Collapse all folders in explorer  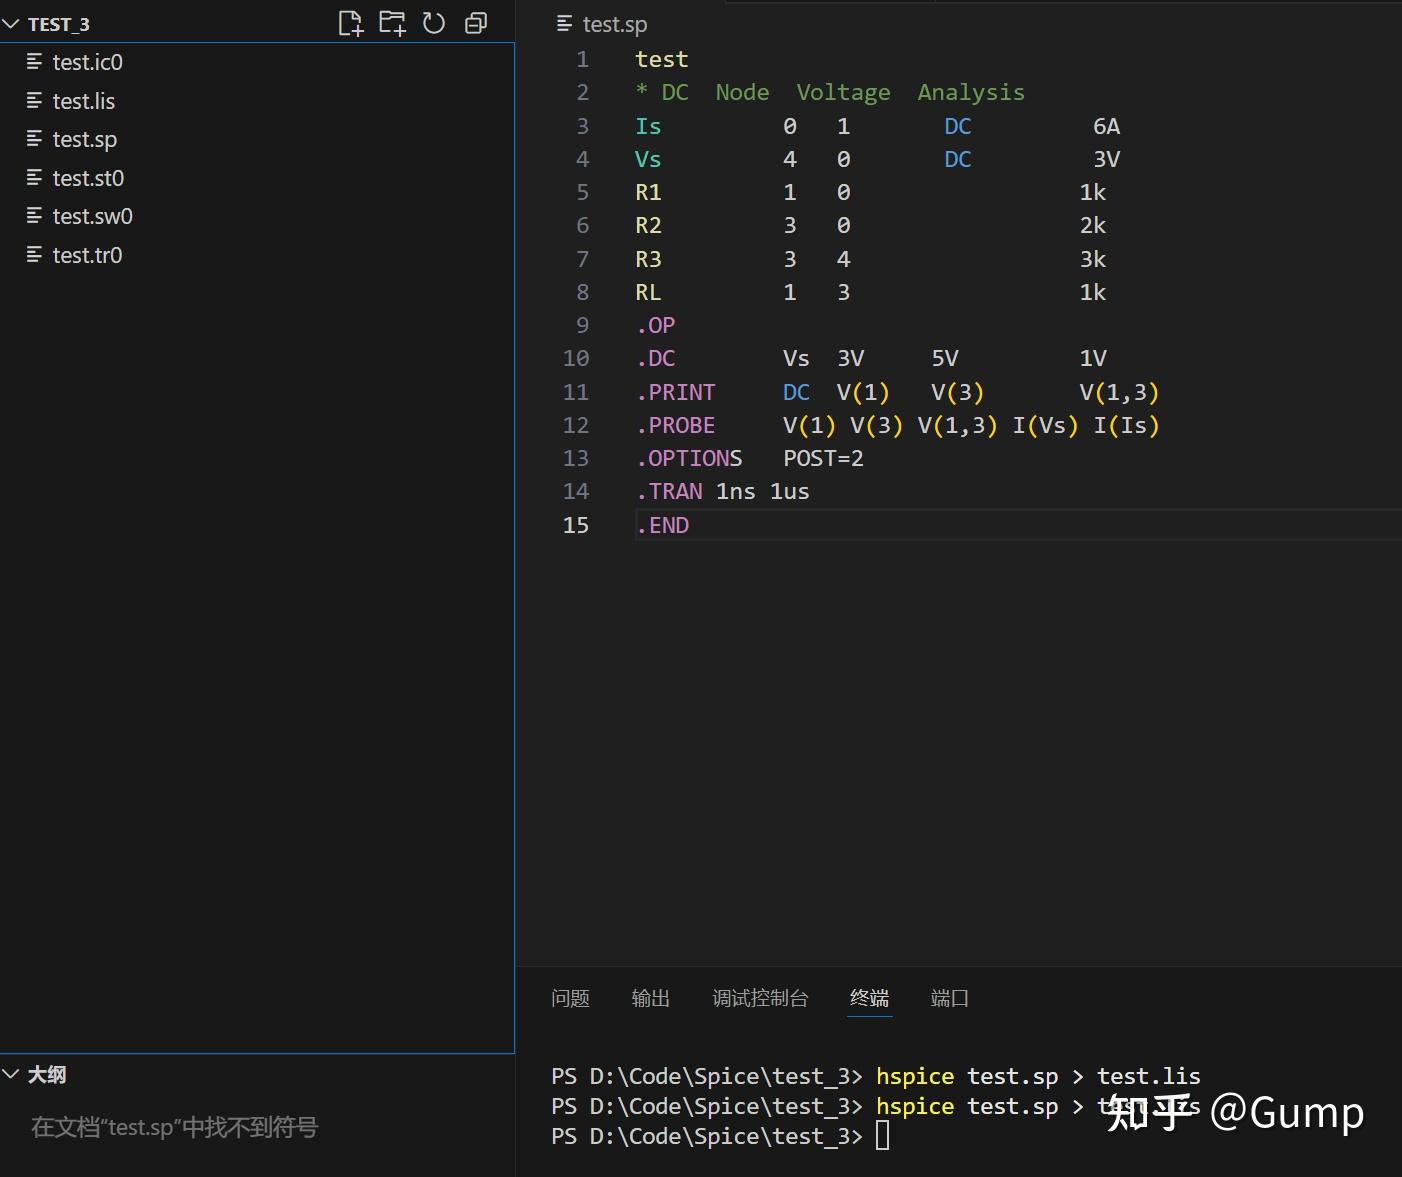(x=476, y=23)
